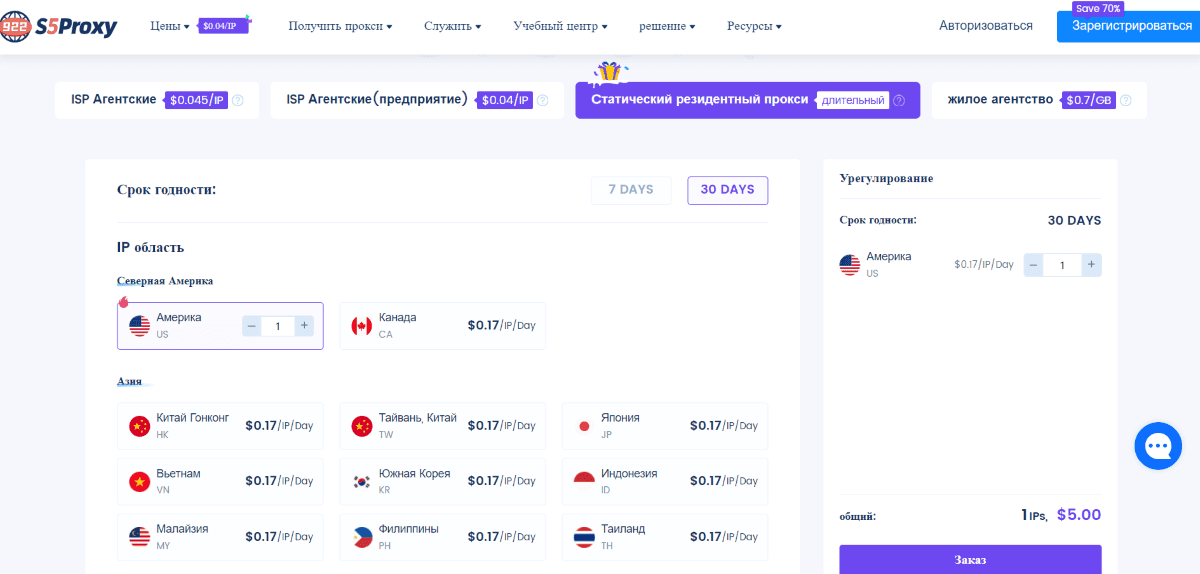
Task: Click the flag icon beside Китай Гонконг
Action: (x=140, y=427)
